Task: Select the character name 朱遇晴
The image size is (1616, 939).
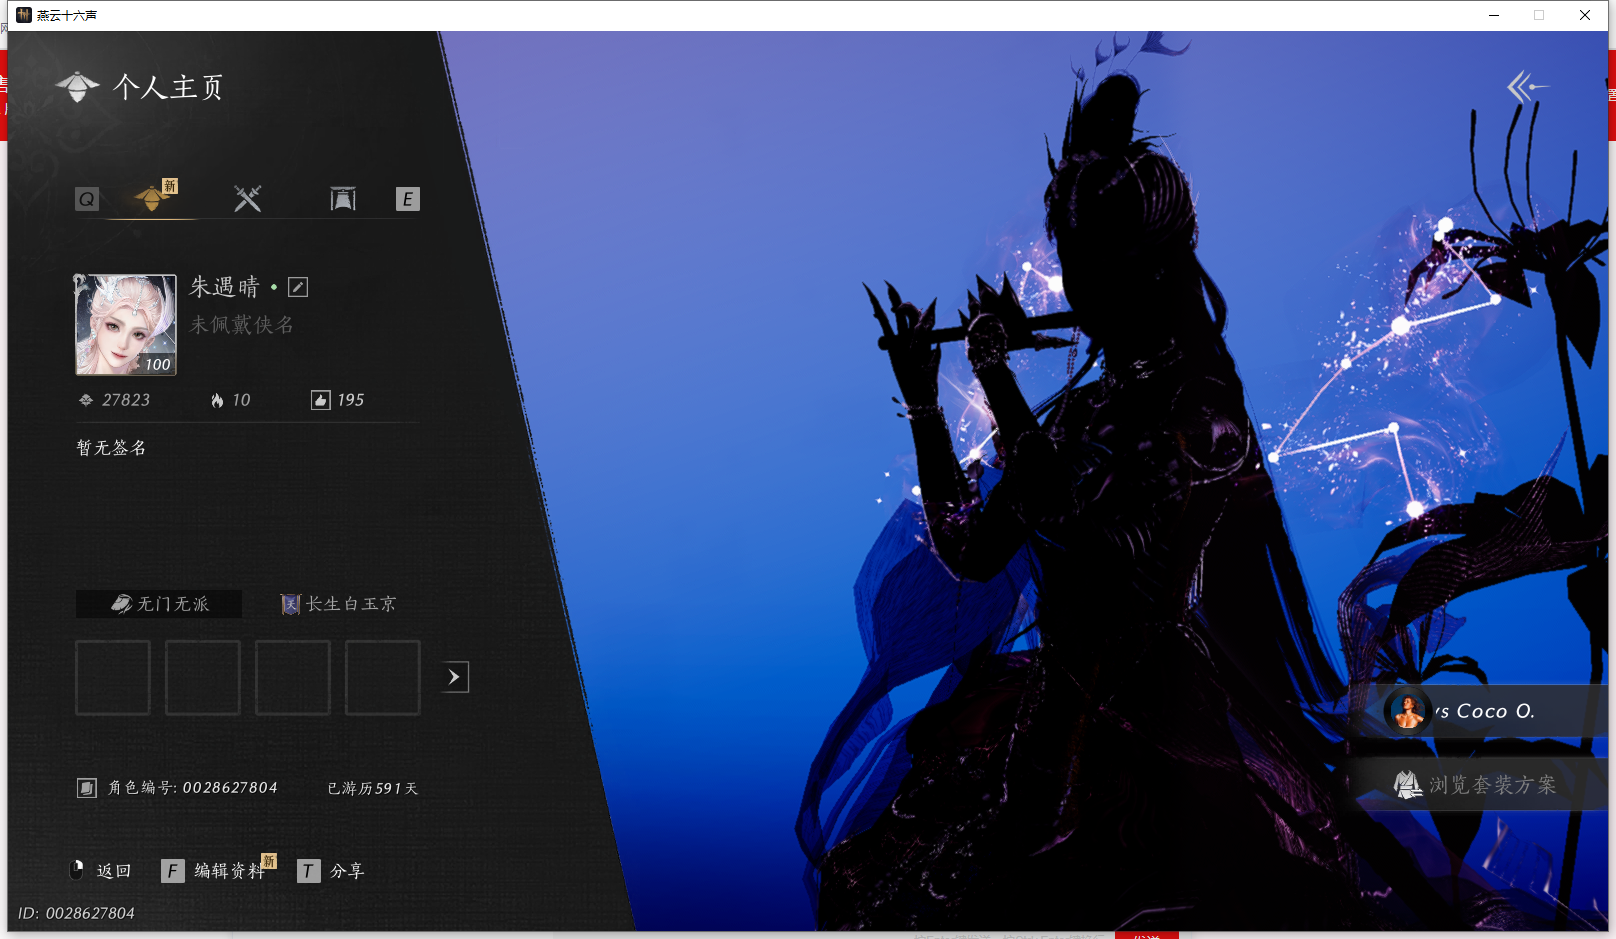Action: click(x=225, y=287)
